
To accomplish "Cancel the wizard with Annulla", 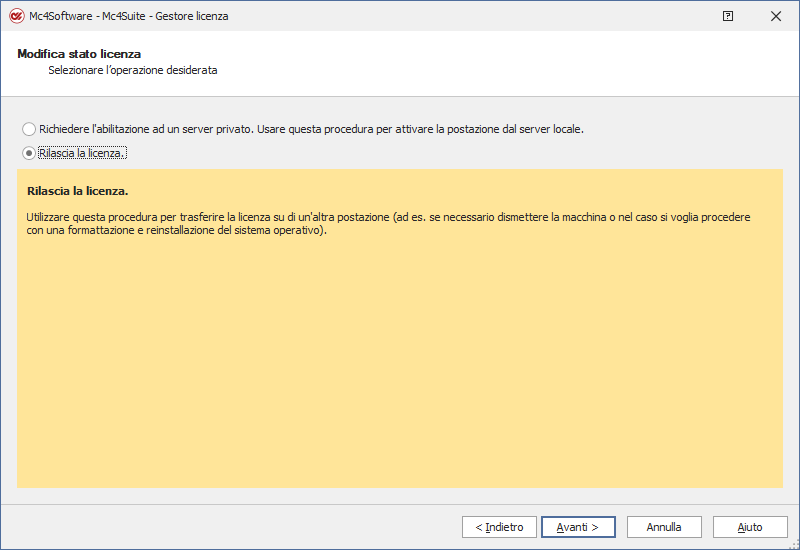I will pyautogui.click(x=664, y=527).
